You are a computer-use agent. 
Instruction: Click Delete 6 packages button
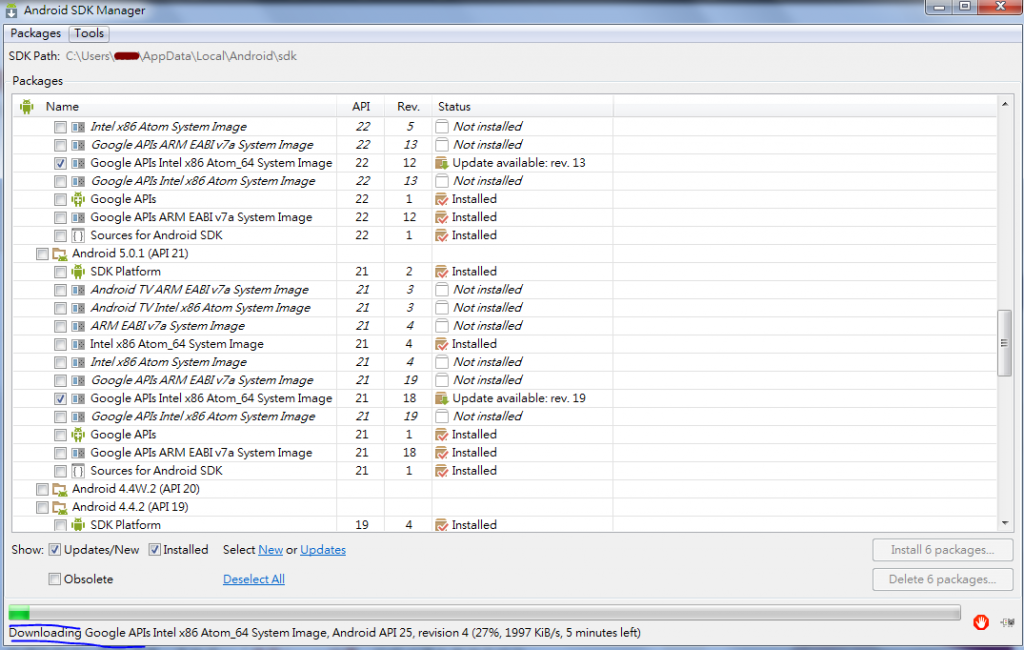(942, 579)
